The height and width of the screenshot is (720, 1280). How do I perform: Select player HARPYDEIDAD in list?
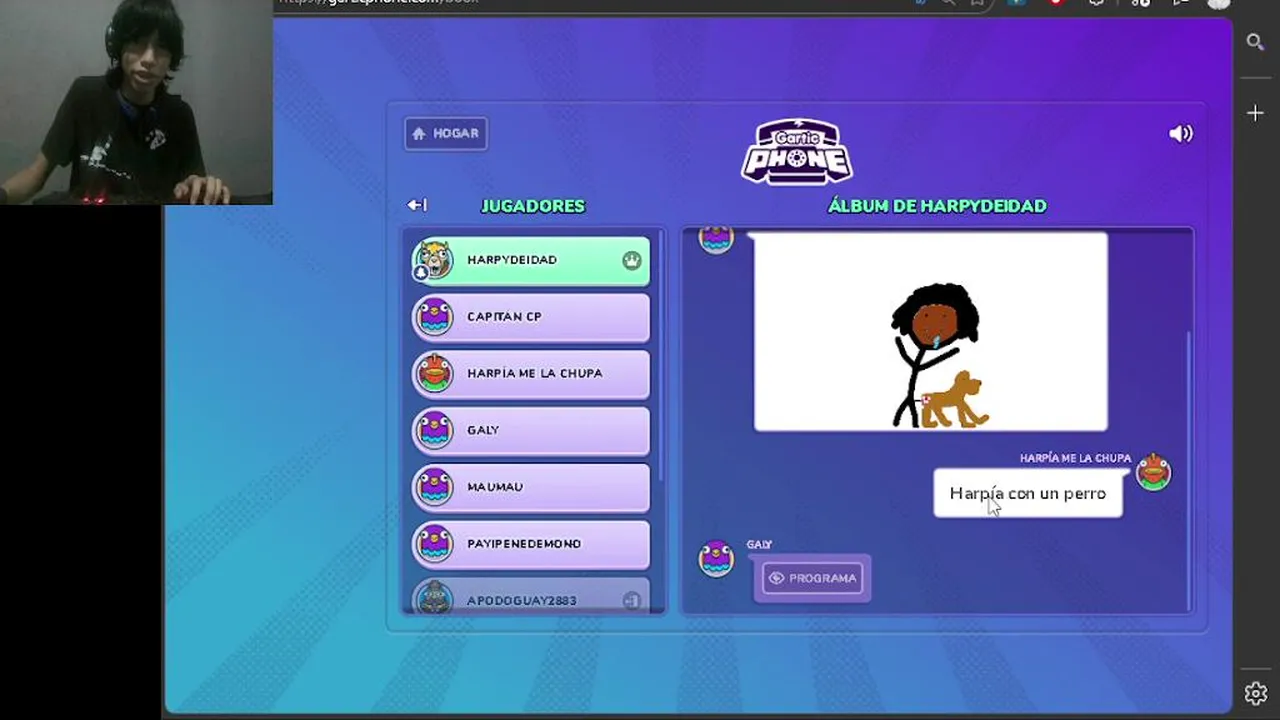(x=531, y=260)
